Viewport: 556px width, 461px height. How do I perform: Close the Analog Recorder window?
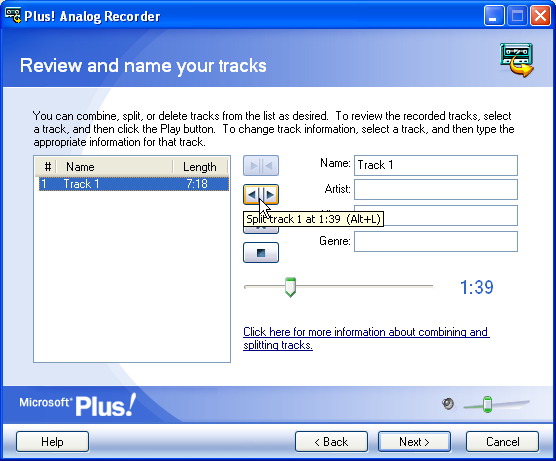(540, 16)
